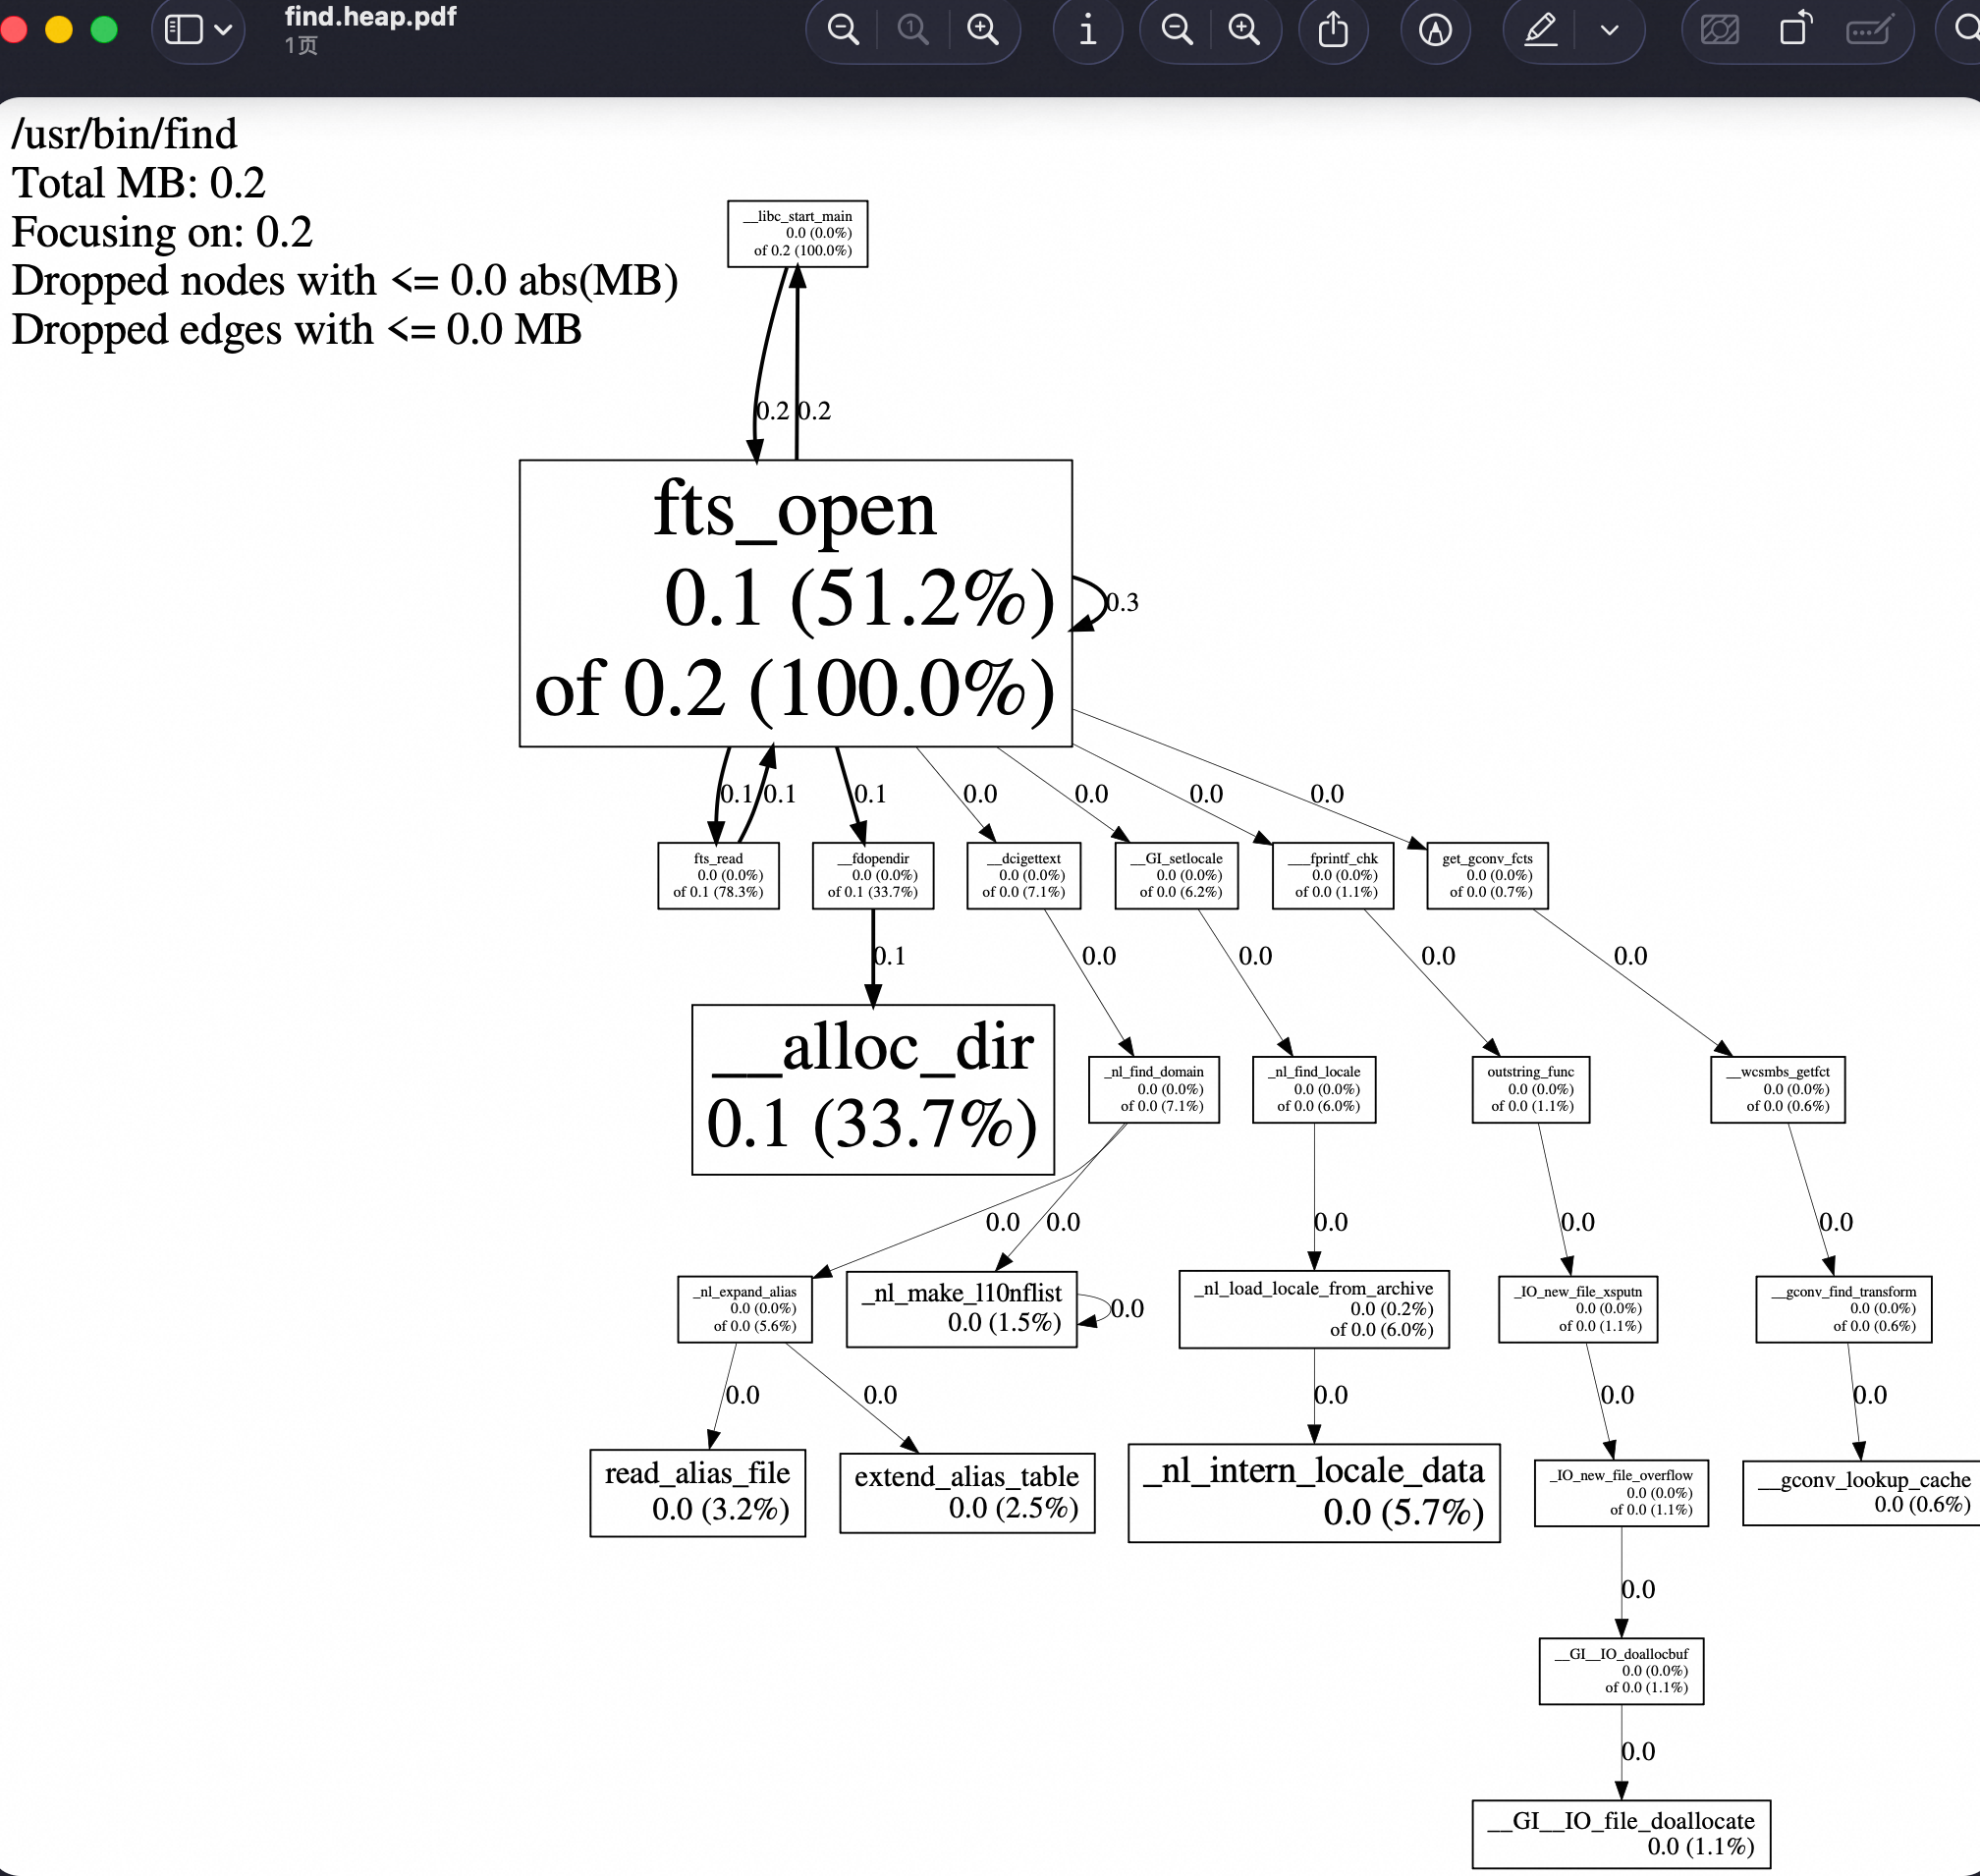Viewport: 1980px width, 1876px height.
Task: Toggle the Markup toolbar
Action: tap(1435, 30)
